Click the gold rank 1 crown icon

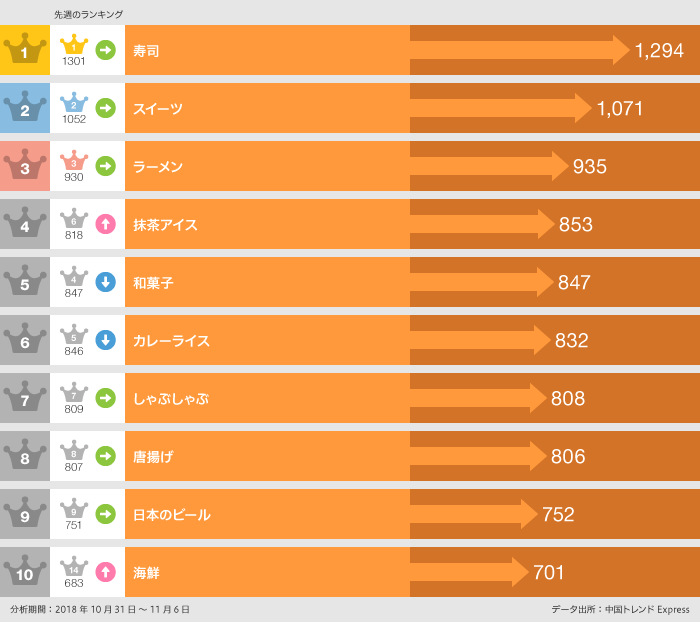25,50
